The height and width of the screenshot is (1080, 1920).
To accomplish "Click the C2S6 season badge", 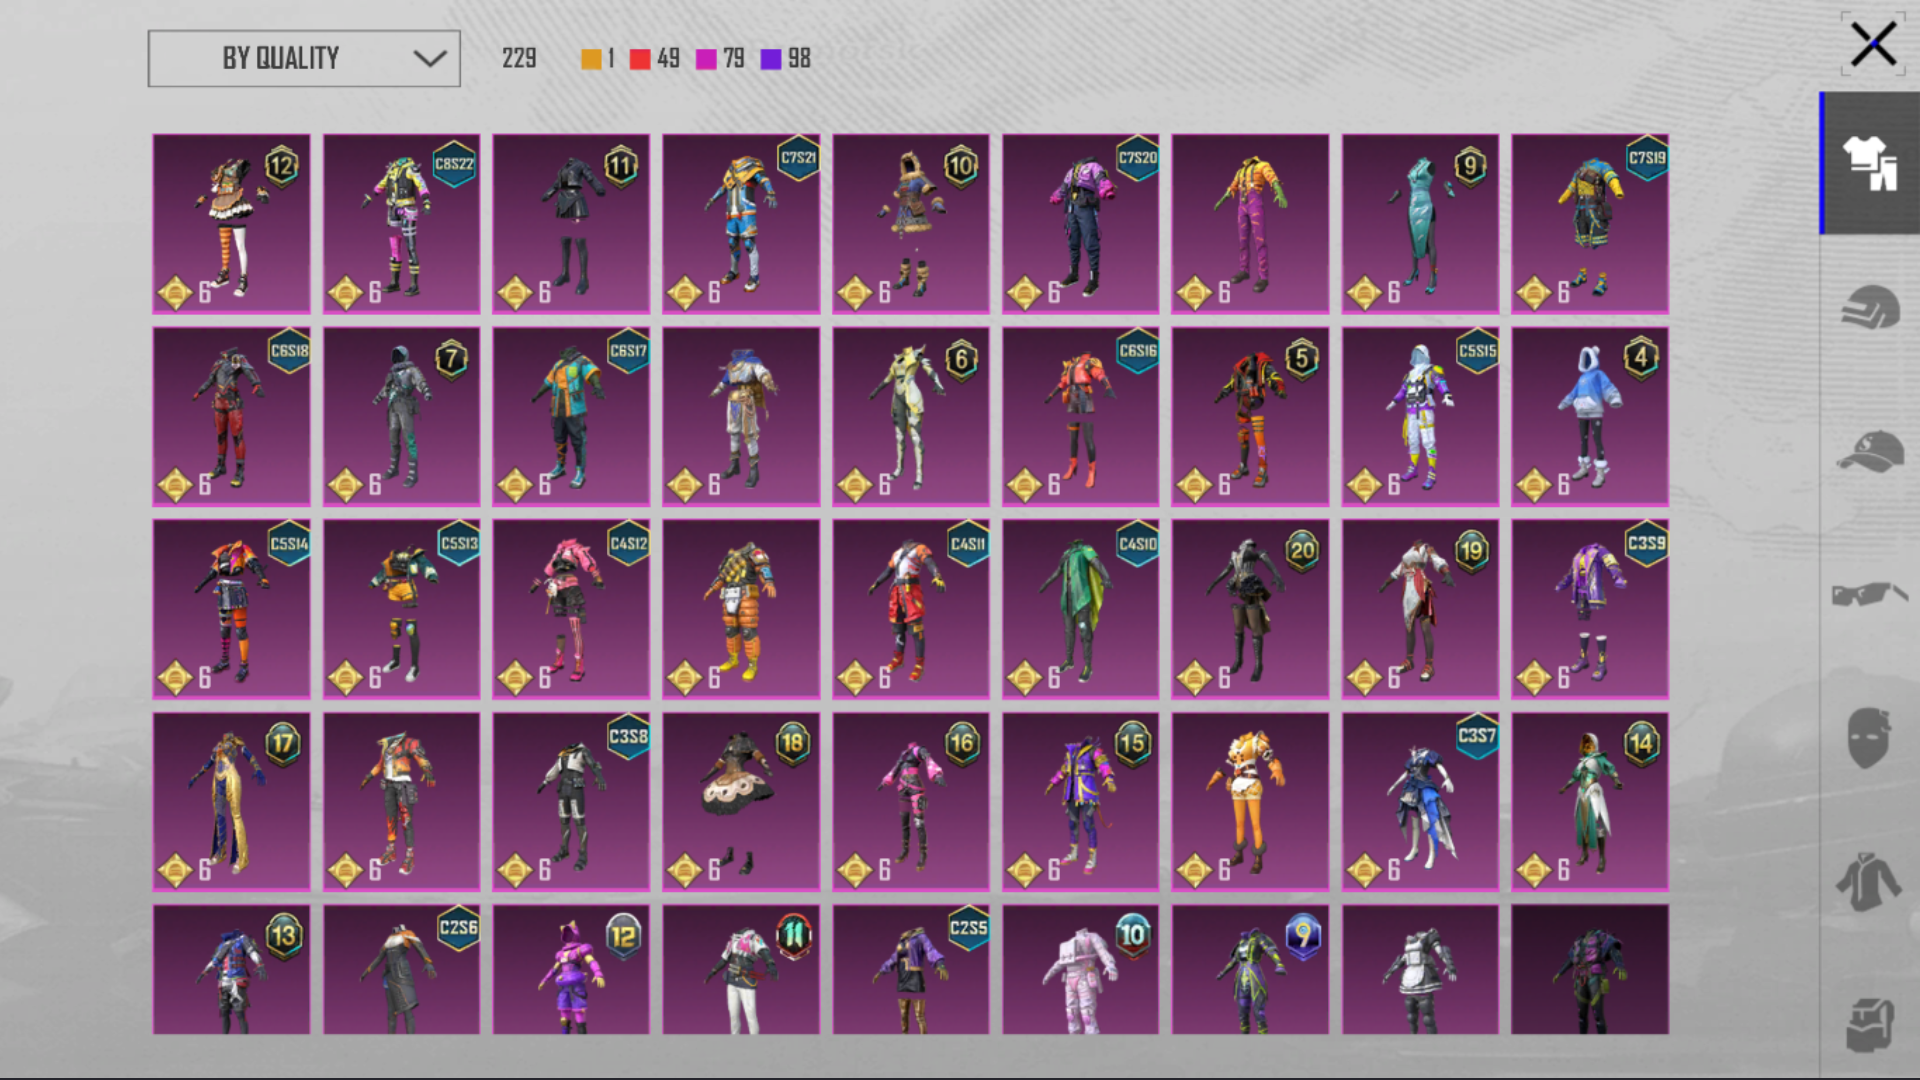I will click(x=458, y=928).
